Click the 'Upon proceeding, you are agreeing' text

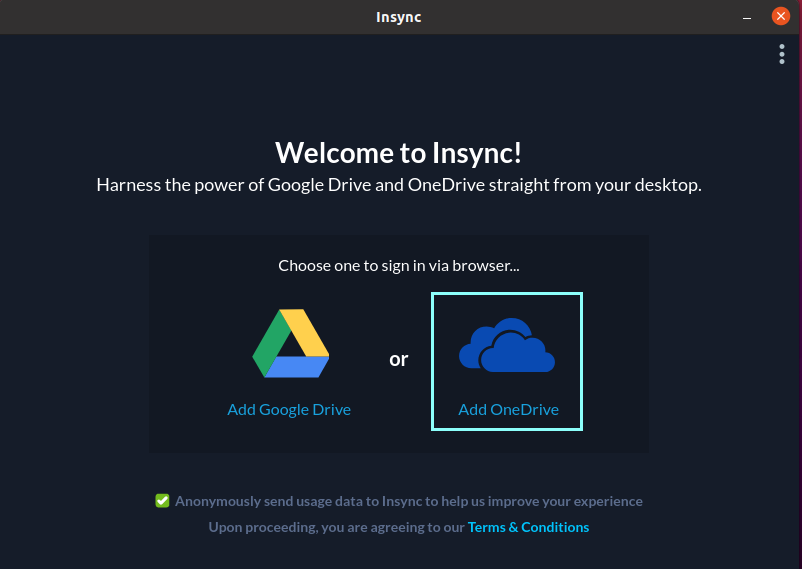pyautogui.click(x=337, y=527)
